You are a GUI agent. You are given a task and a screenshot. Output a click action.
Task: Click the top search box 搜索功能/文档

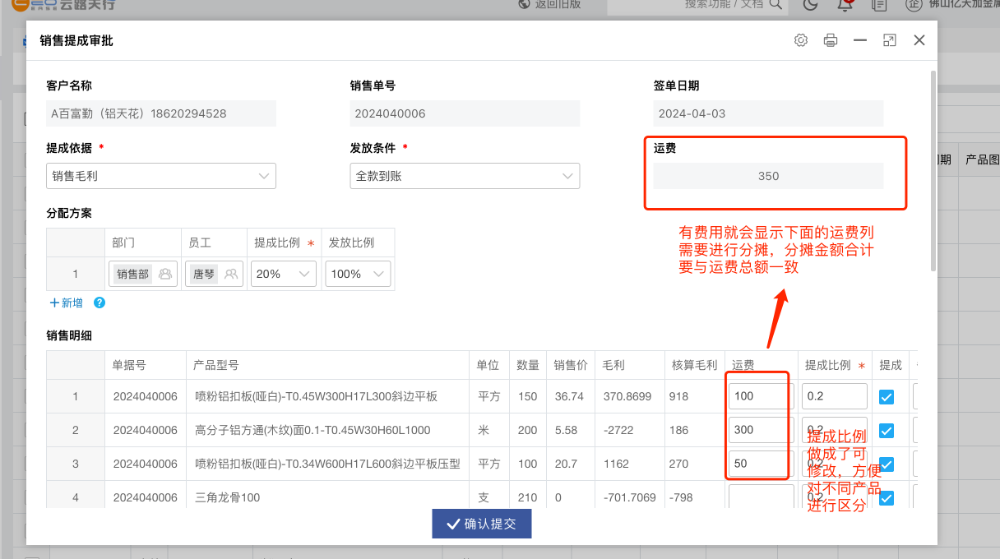tap(698, 5)
